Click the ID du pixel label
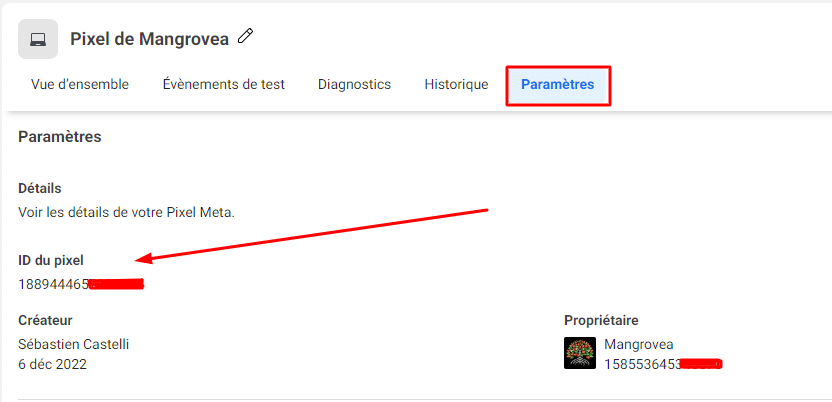Screen dimensions: 832x402 tap(51, 260)
